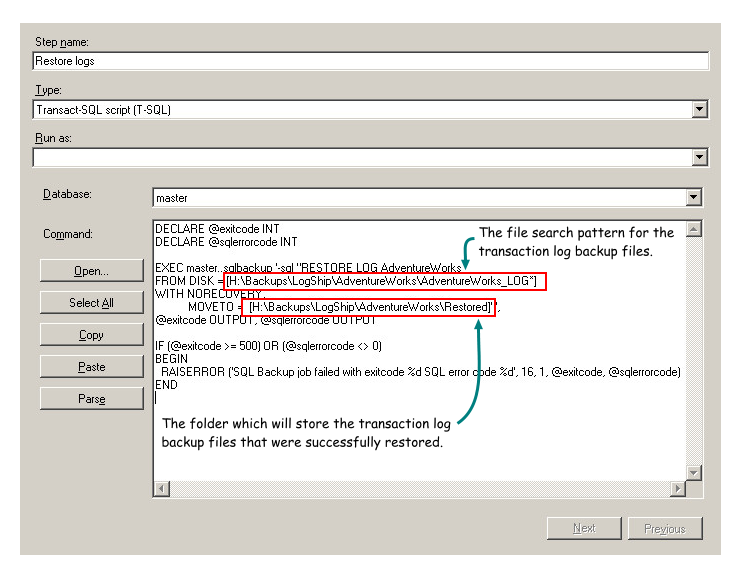Click the Parse button

point(91,399)
